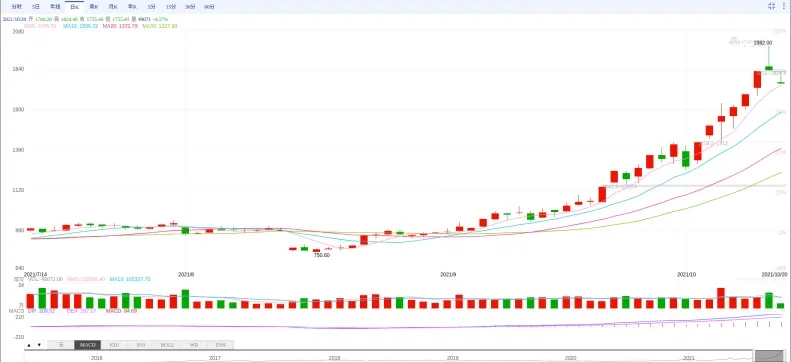Image resolution: width=791 pixels, height=362 pixels.
Task: Click the 2021/8 date label on the x-axis
Action: tap(186, 274)
